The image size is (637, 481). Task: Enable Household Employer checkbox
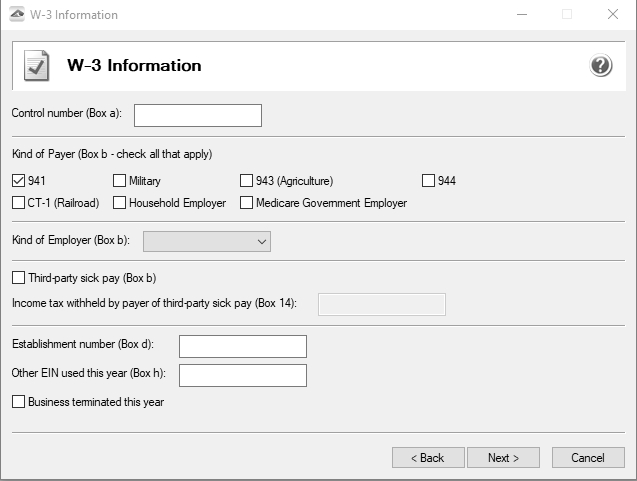coord(119,202)
